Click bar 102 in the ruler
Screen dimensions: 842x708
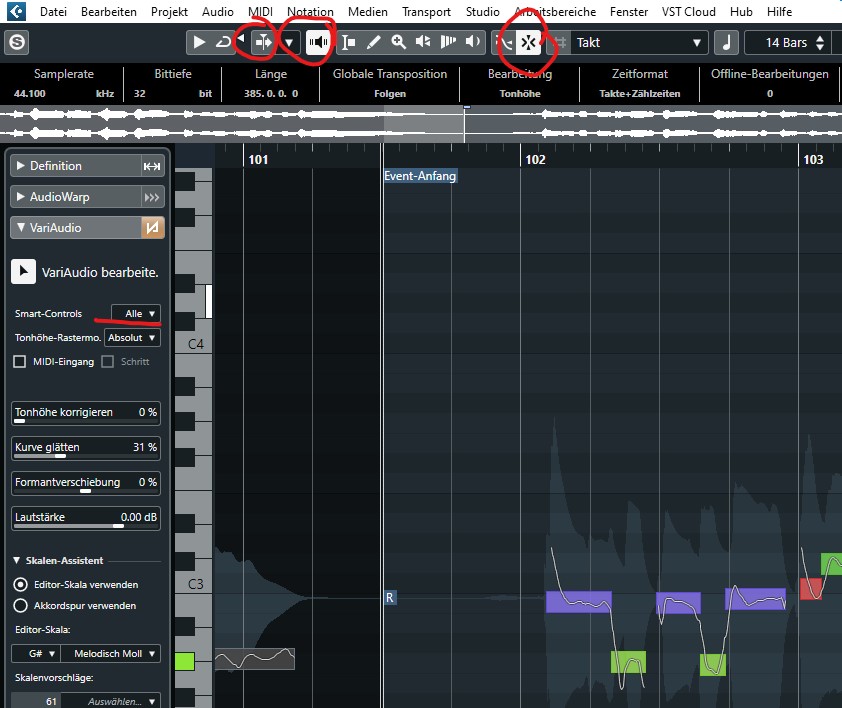[x=535, y=160]
